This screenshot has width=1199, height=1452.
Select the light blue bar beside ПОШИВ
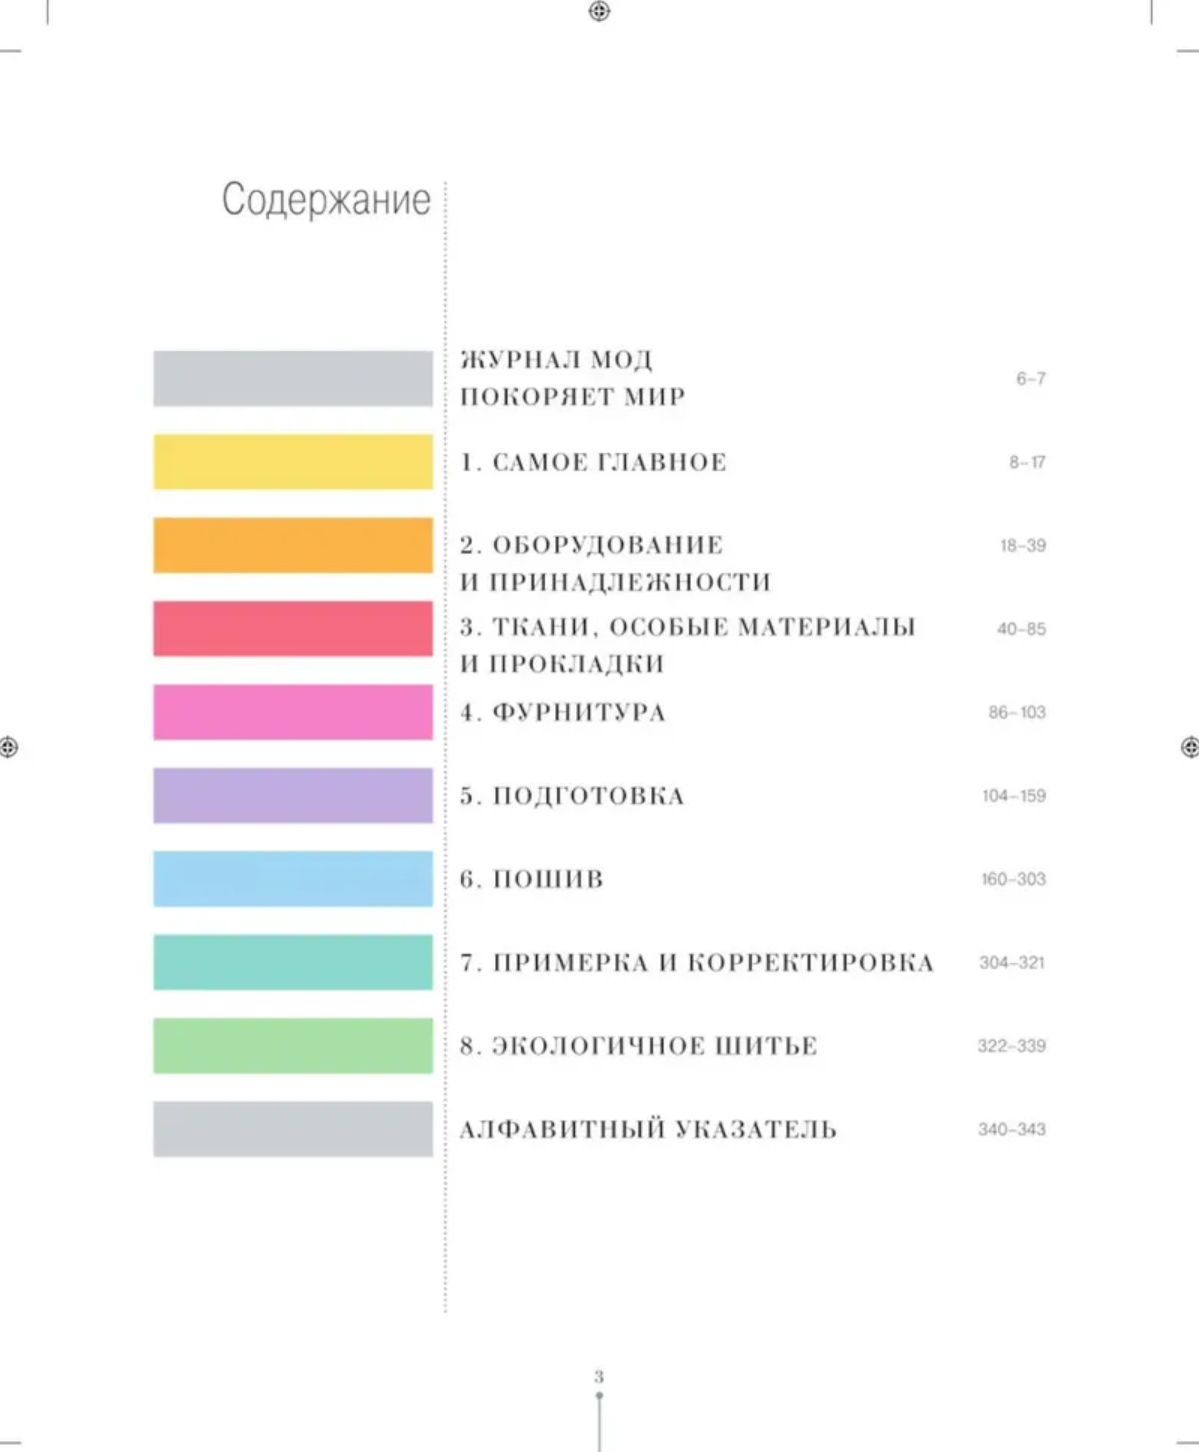[x=293, y=879]
